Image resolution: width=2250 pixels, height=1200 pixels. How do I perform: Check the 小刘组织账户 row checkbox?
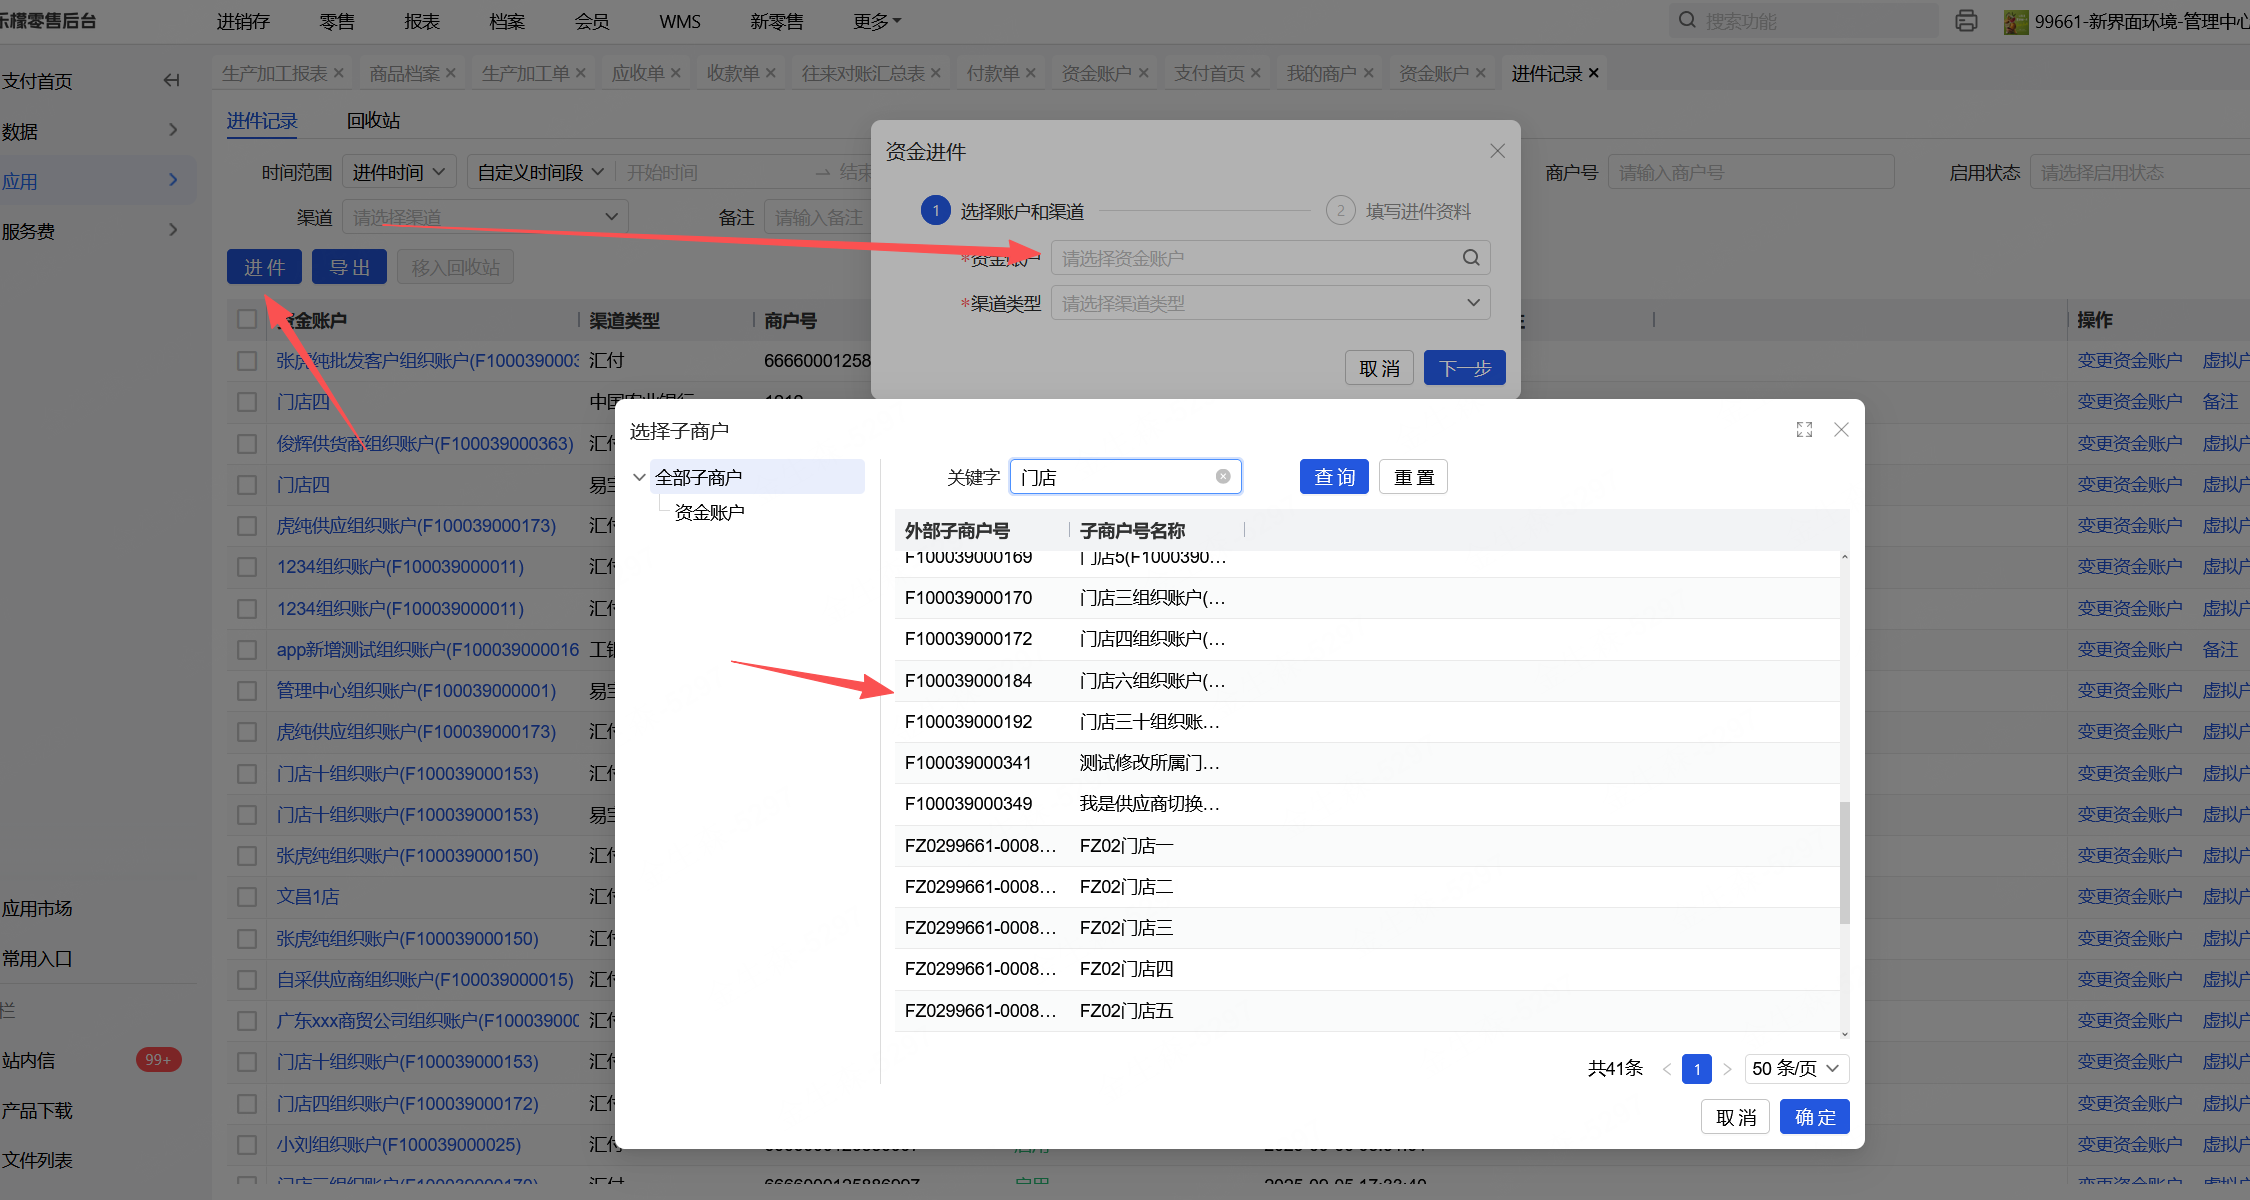[246, 1145]
